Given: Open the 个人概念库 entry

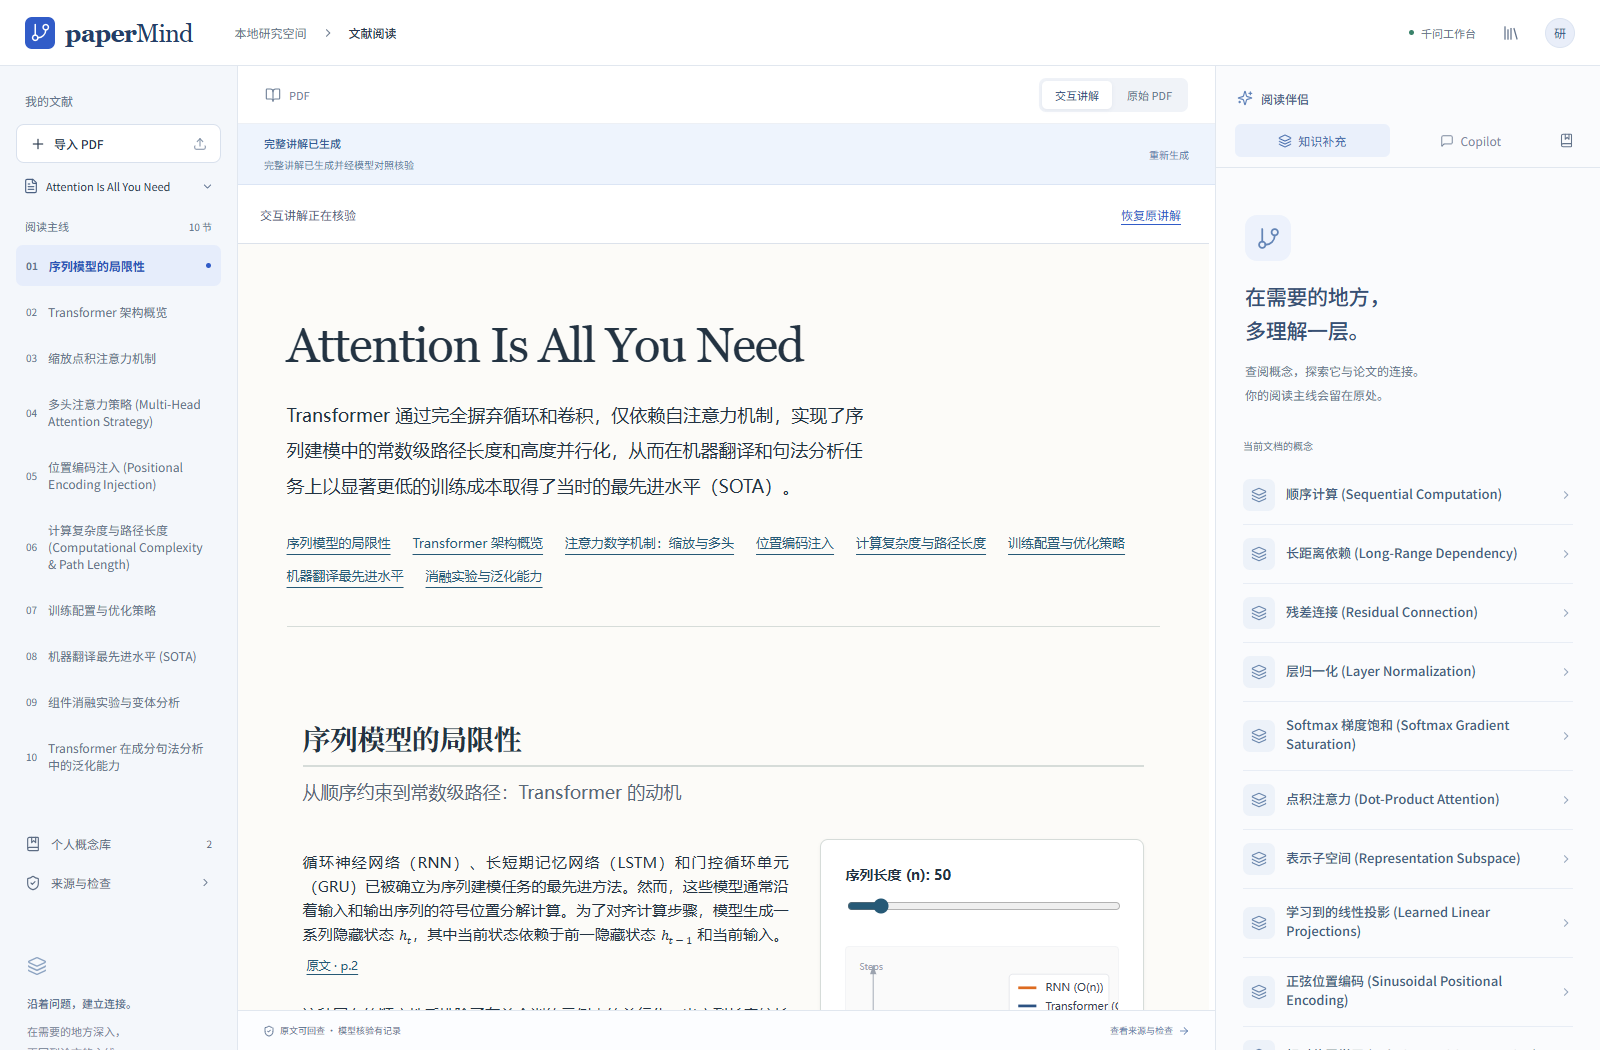Looking at the screenshot, I should pyautogui.click(x=118, y=844).
